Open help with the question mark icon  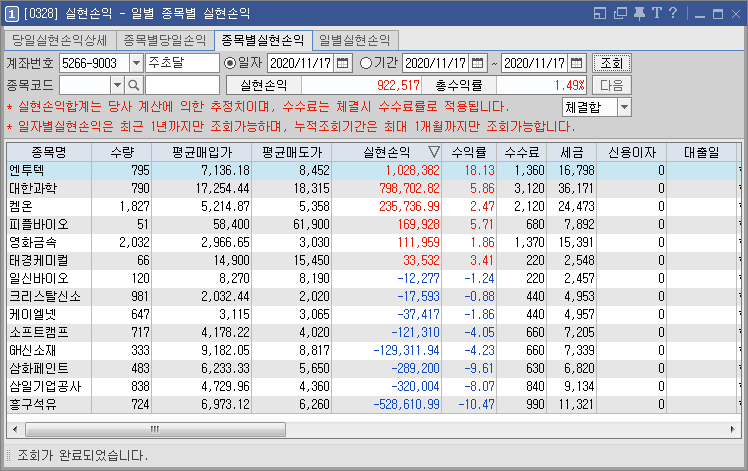tap(673, 13)
